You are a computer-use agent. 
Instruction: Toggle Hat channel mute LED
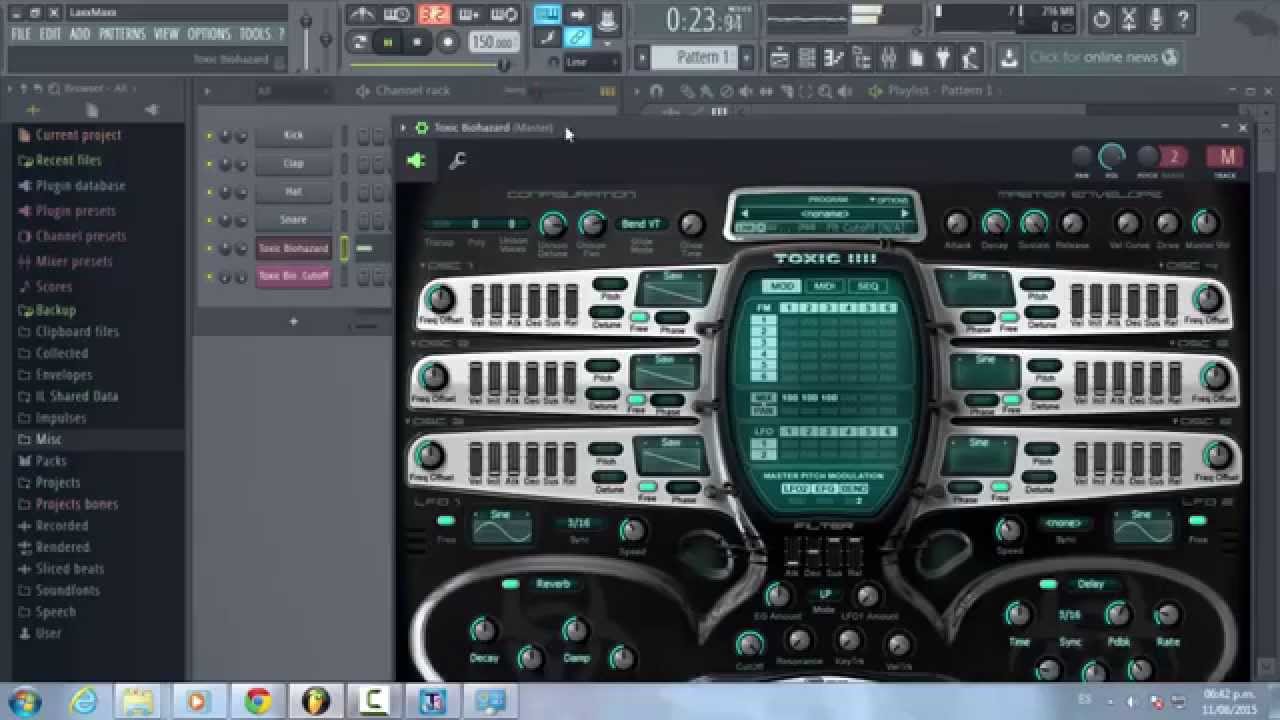pyautogui.click(x=209, y=192)
